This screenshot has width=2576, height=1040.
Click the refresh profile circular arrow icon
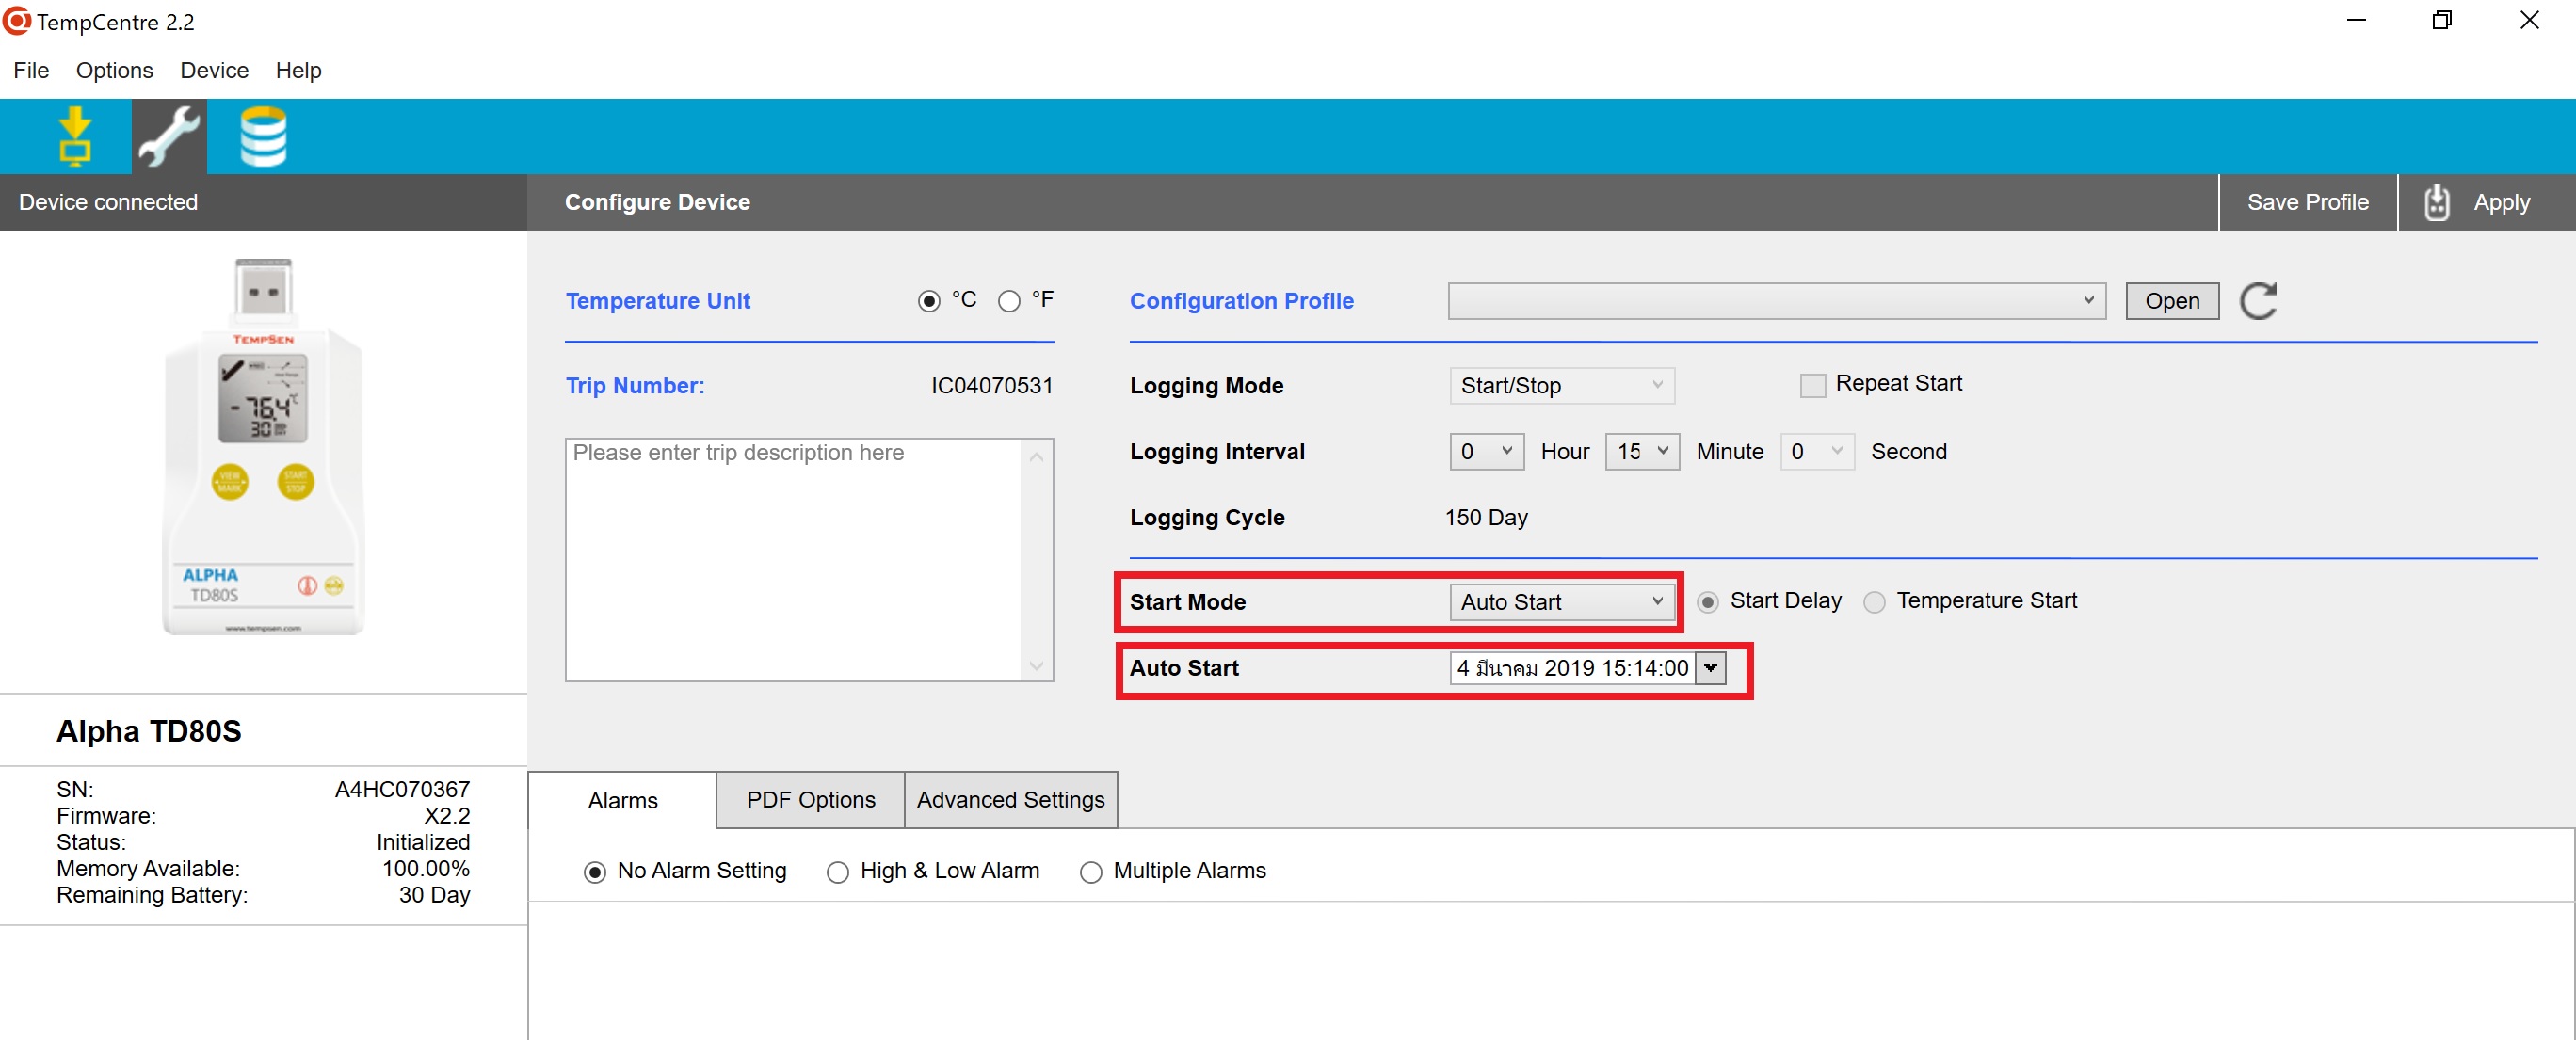tap(2258, 301)
